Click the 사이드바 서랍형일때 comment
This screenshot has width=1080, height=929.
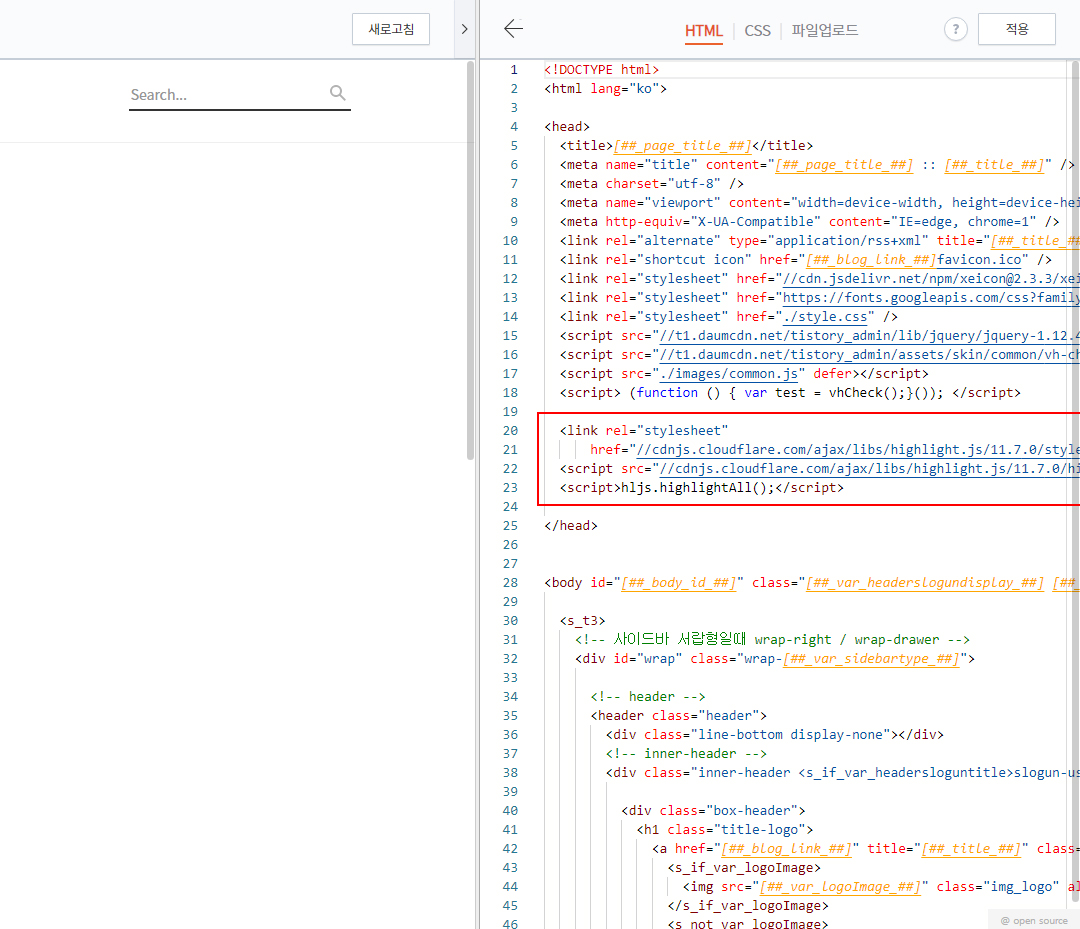click(x=772, y=640)
